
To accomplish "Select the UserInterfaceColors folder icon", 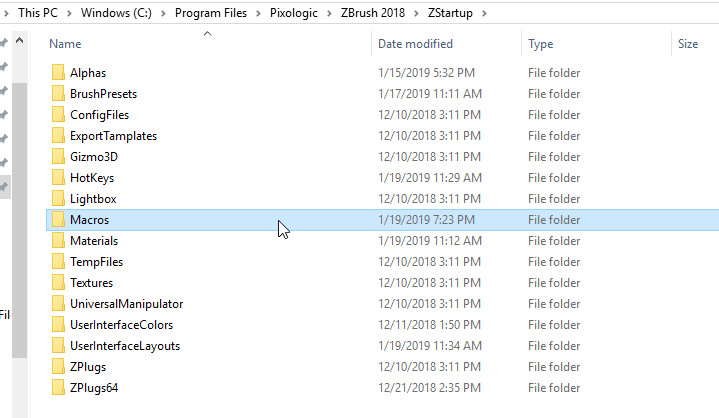I will coord(58,324).
